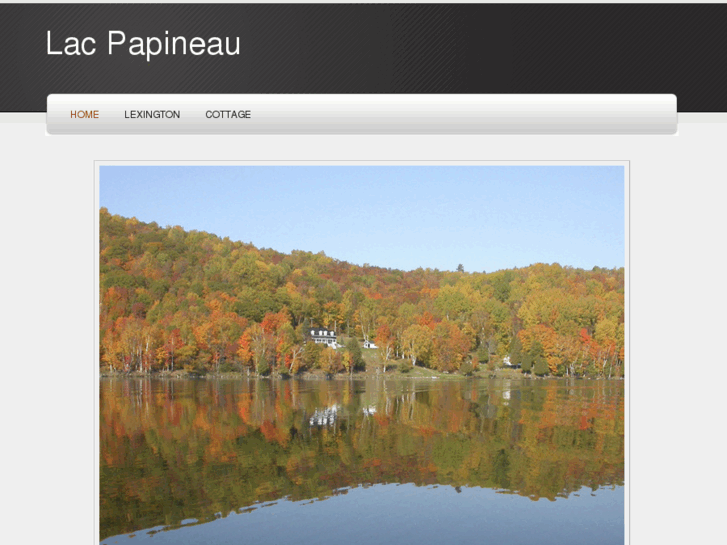Click the house reflection in the water
The image size is (727, 545).
pos(323,416)
